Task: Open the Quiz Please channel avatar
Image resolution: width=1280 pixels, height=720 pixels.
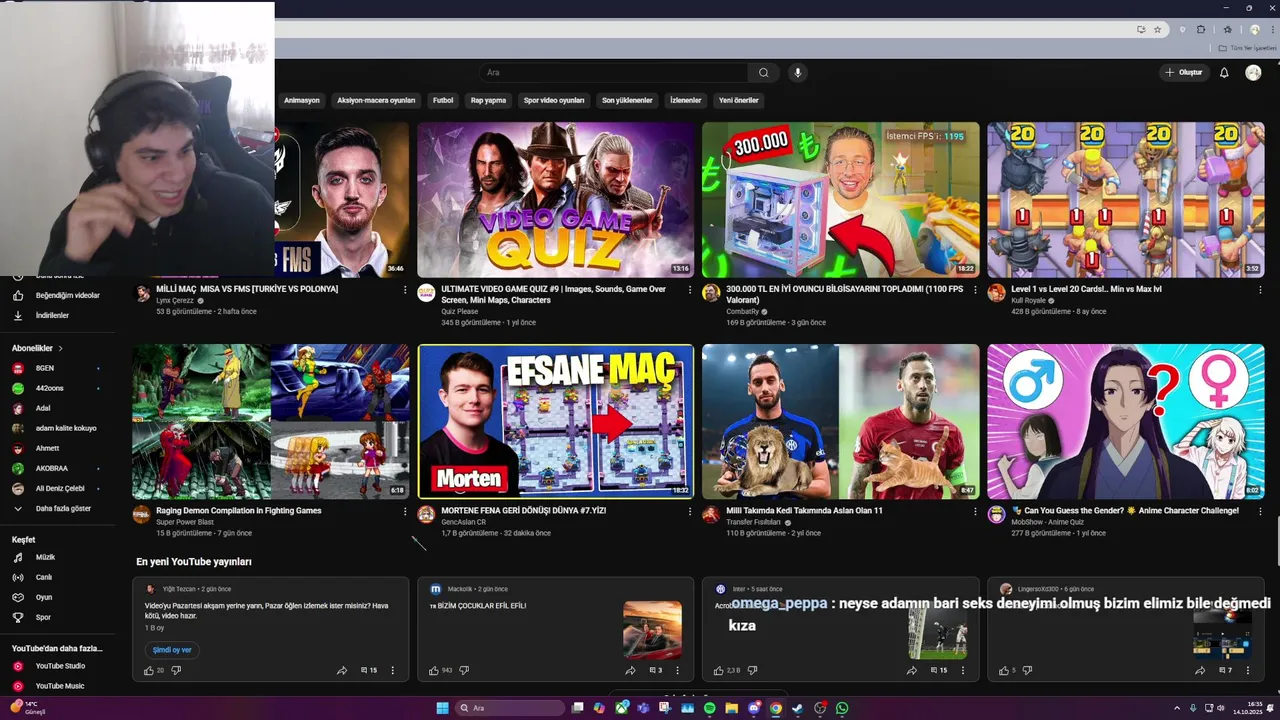Action: pos(426,292)
